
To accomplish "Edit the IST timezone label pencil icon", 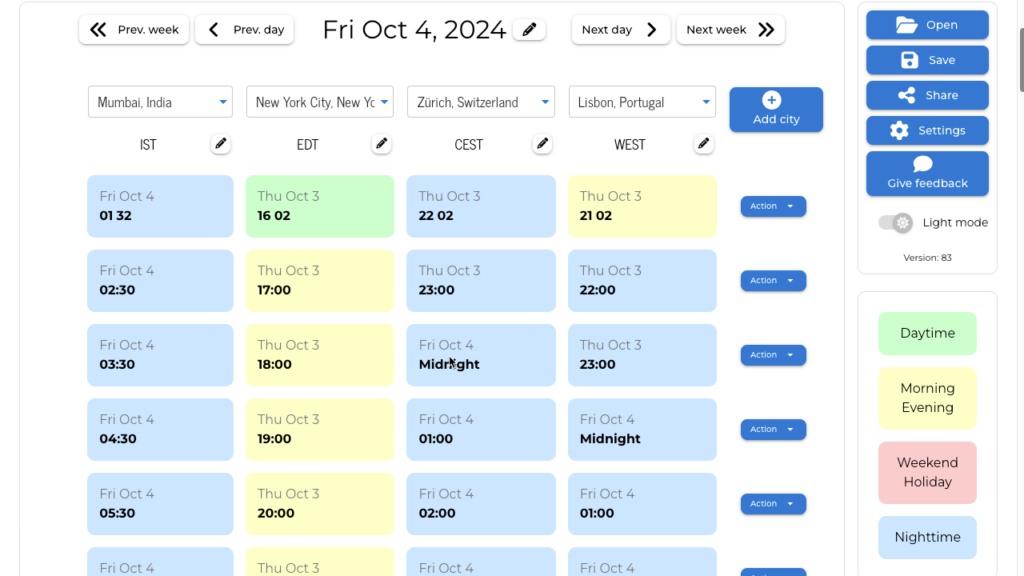I will 220,144.
